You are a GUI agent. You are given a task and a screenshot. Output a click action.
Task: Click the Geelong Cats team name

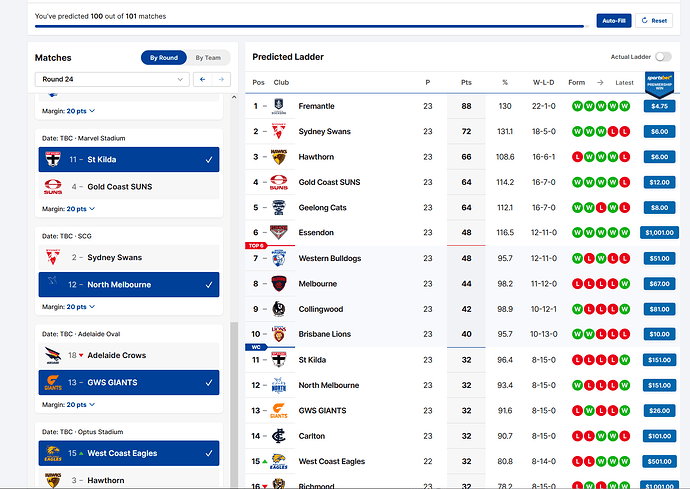pyautogui.click(x=322, y=207)
